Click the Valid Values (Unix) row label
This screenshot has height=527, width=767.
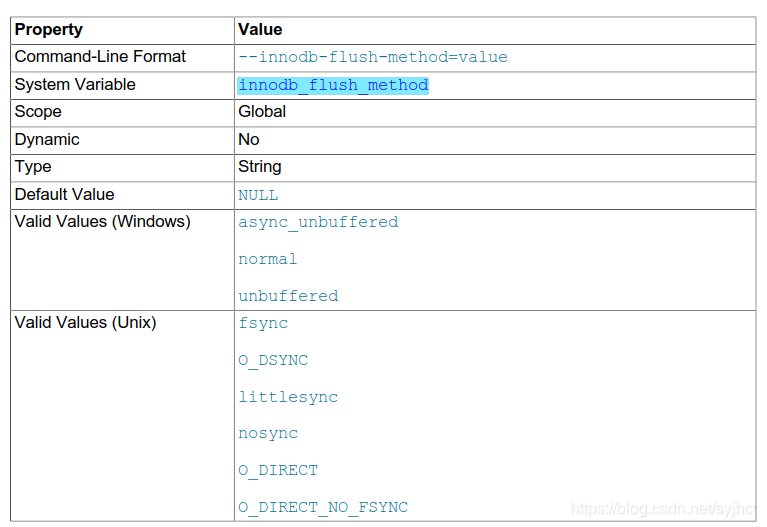pyautogui.click(x=86, y=323)
